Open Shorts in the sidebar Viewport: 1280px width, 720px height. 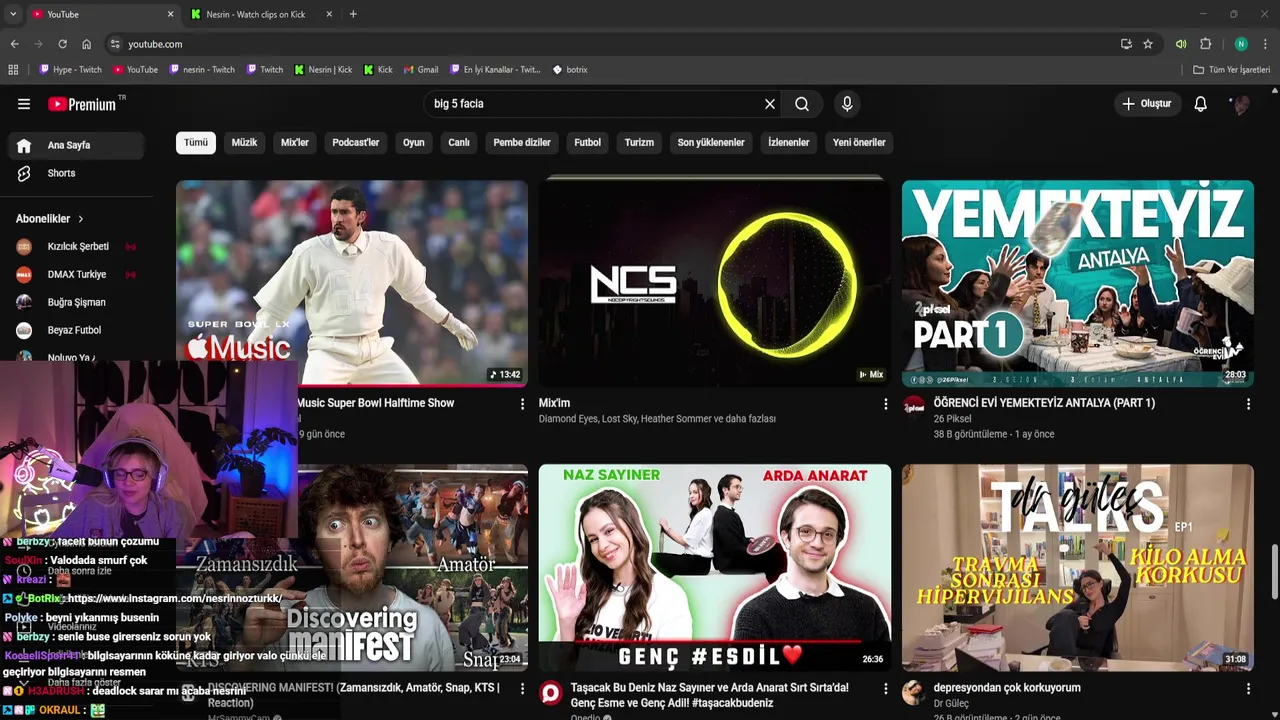pos(77,173)
